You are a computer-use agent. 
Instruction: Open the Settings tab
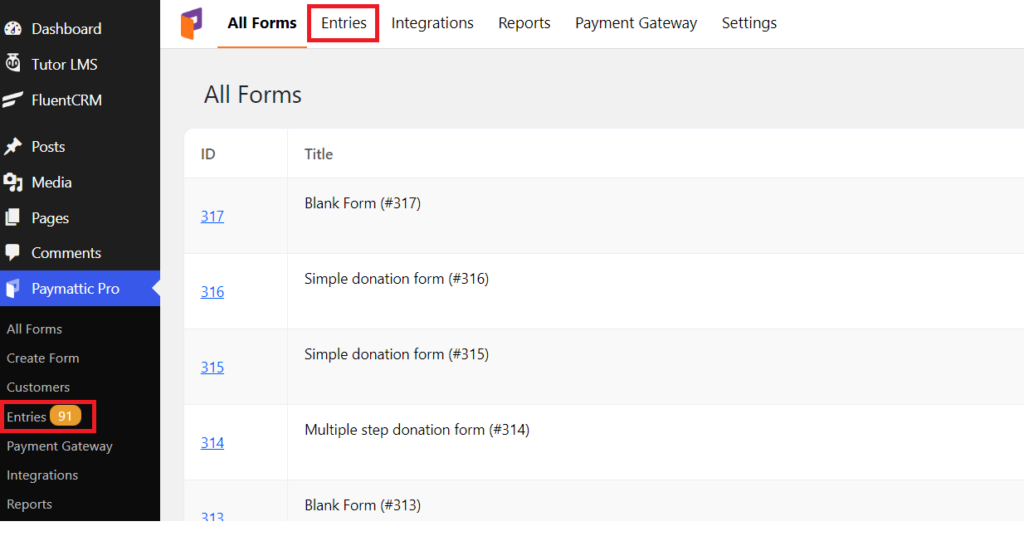(x=749, y=23)
